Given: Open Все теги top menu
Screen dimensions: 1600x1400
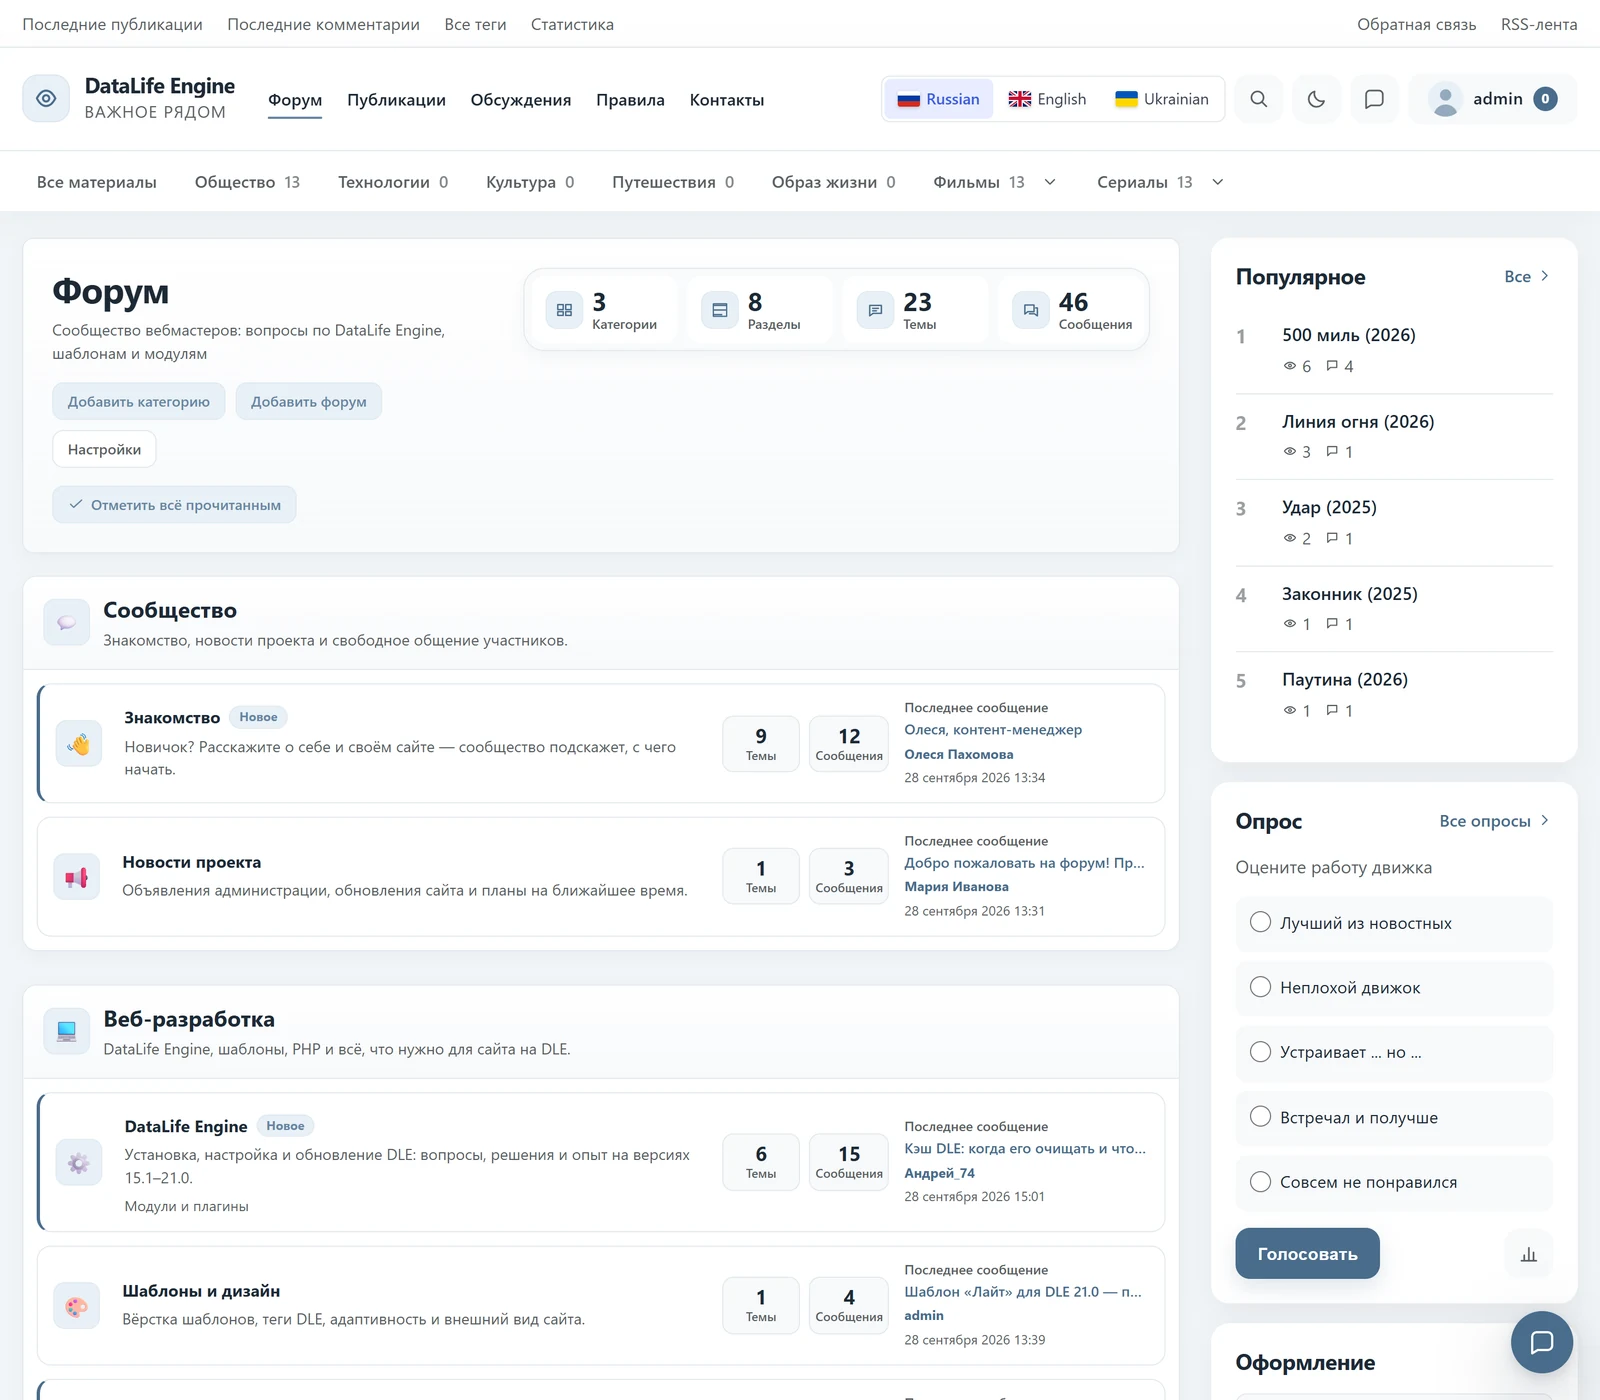Looking at the screenshot, I should click(x=475, y=24).
